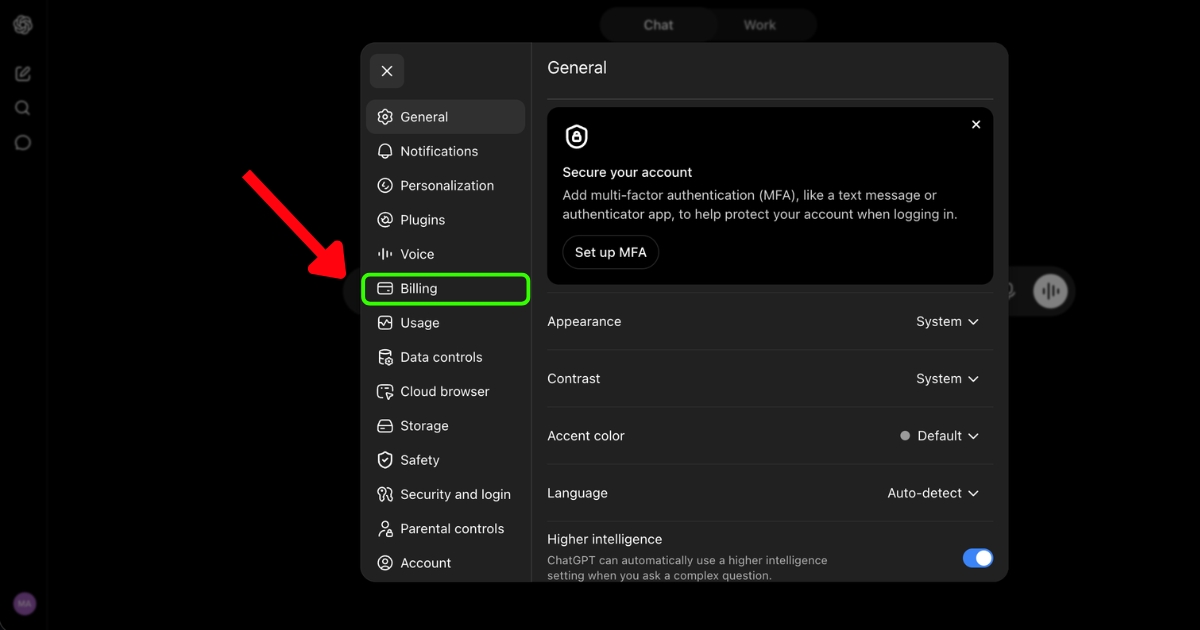Click the Data controls database icon
The image size is (1200, 630).
385,357
